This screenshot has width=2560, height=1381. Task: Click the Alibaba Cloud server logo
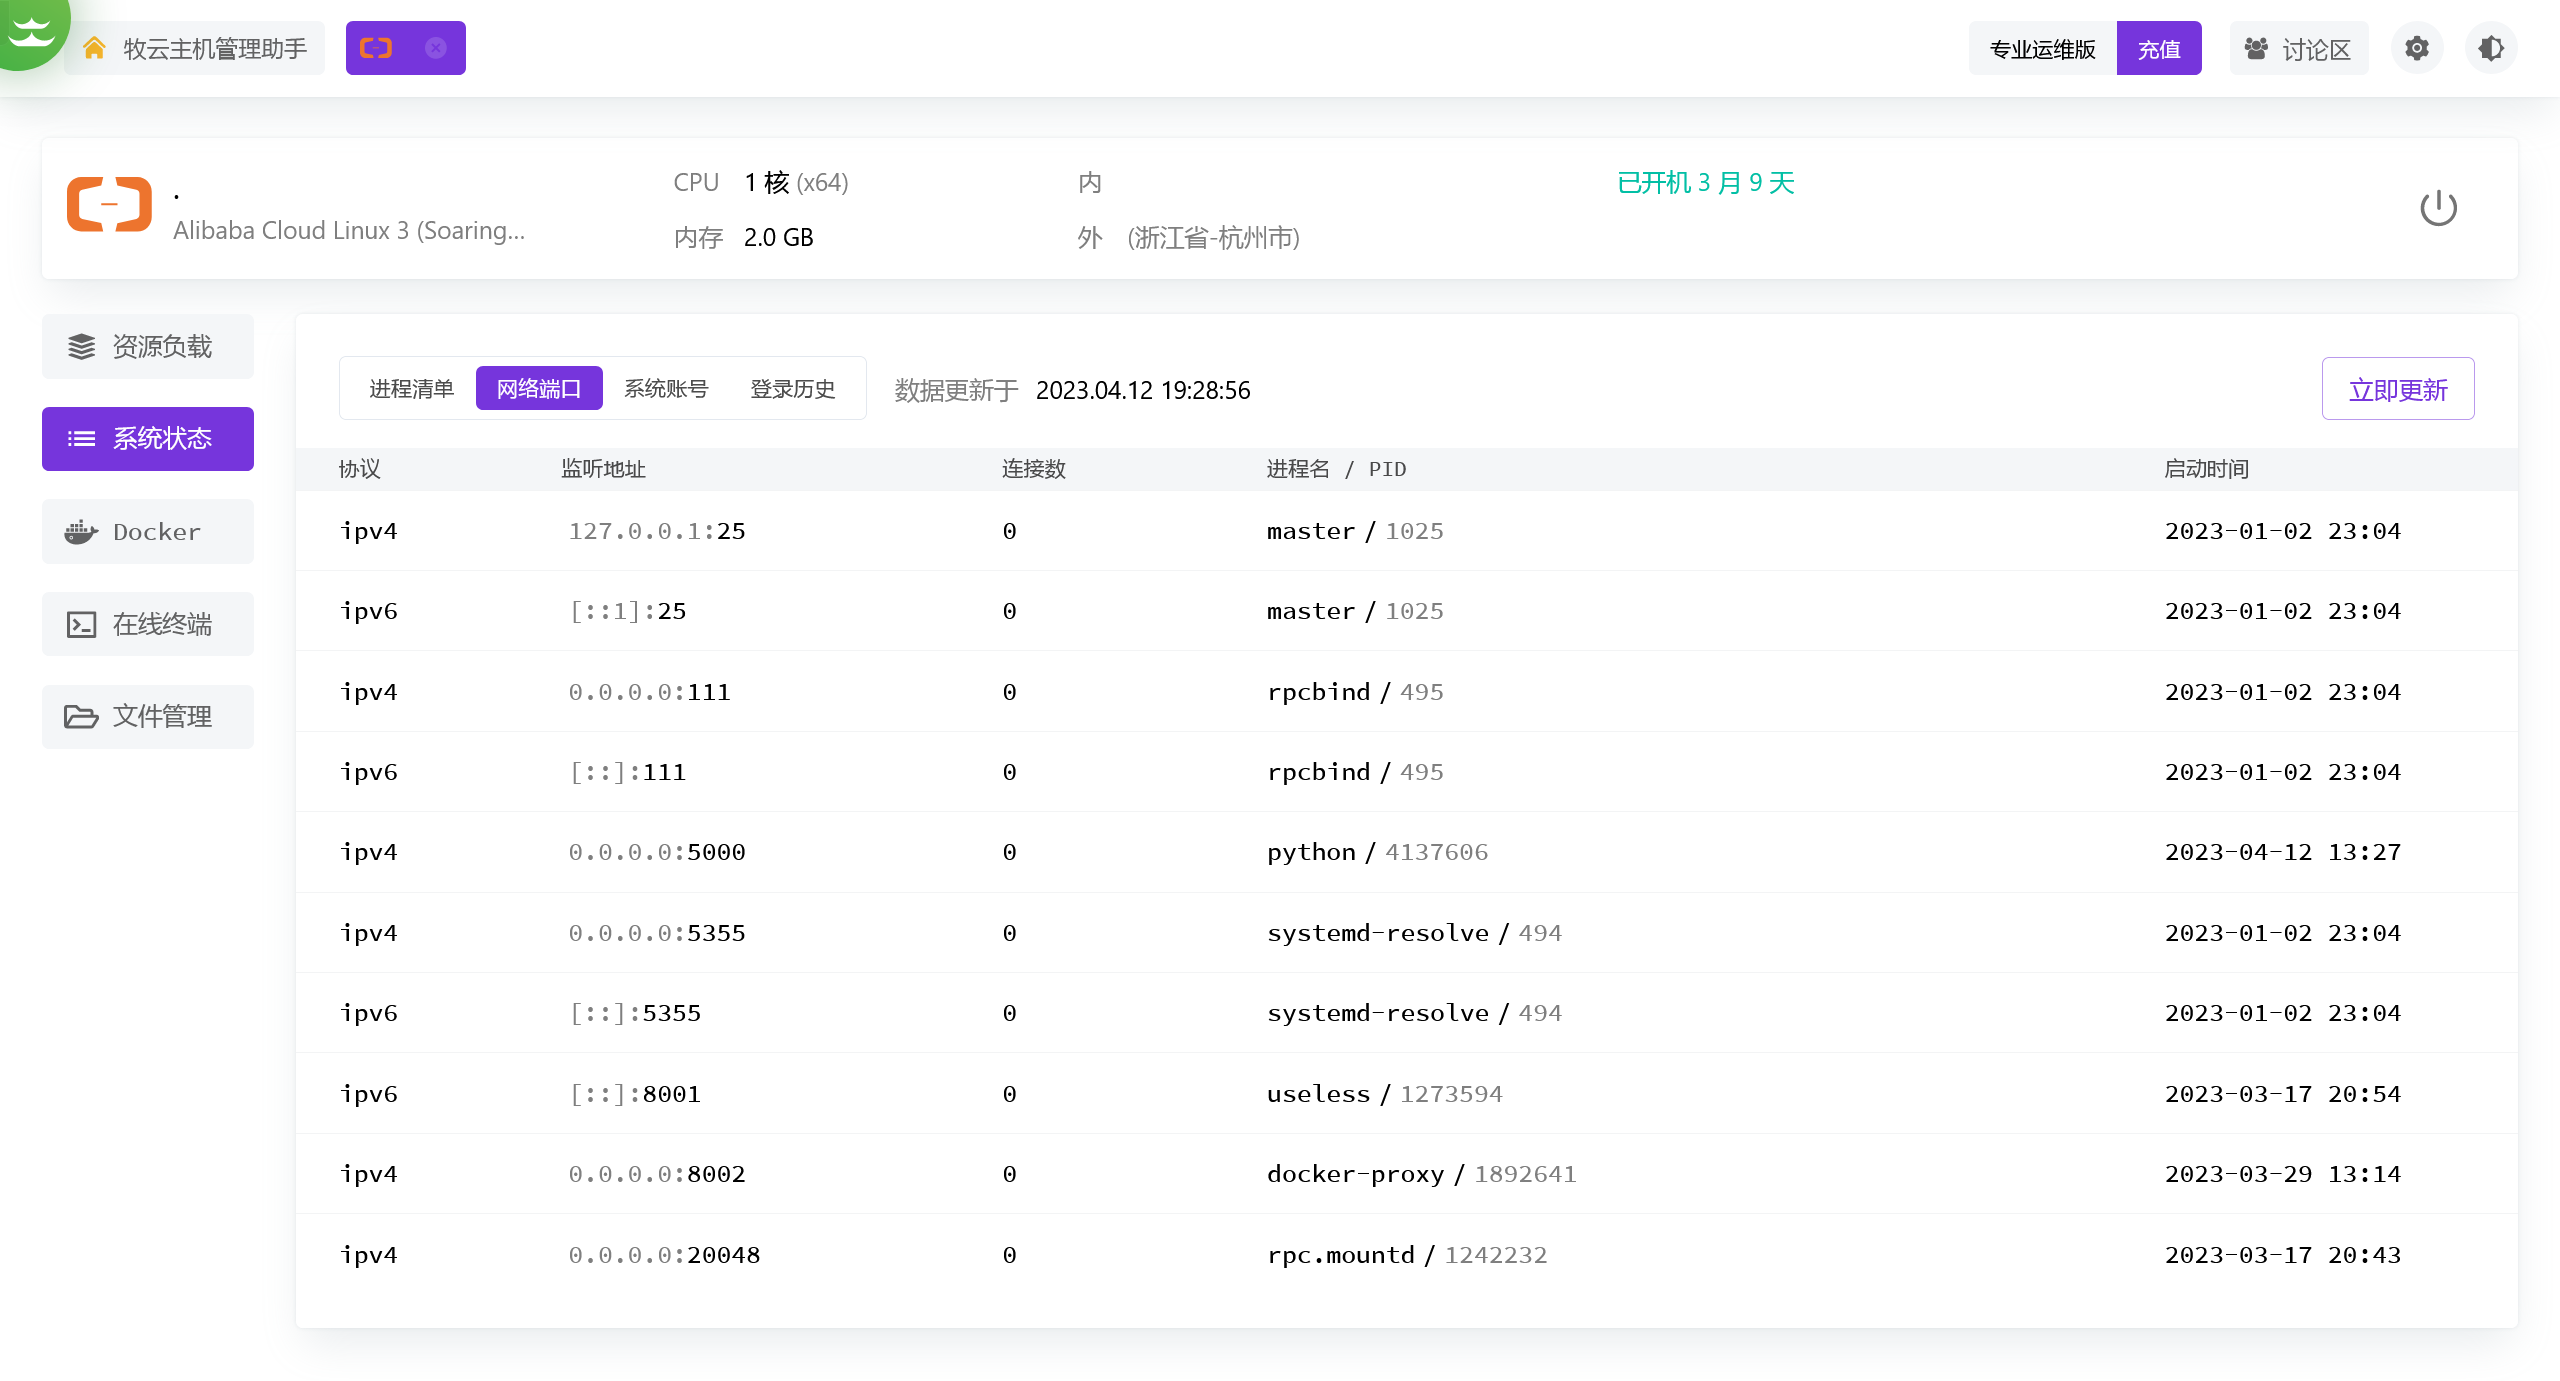[109, 205]
